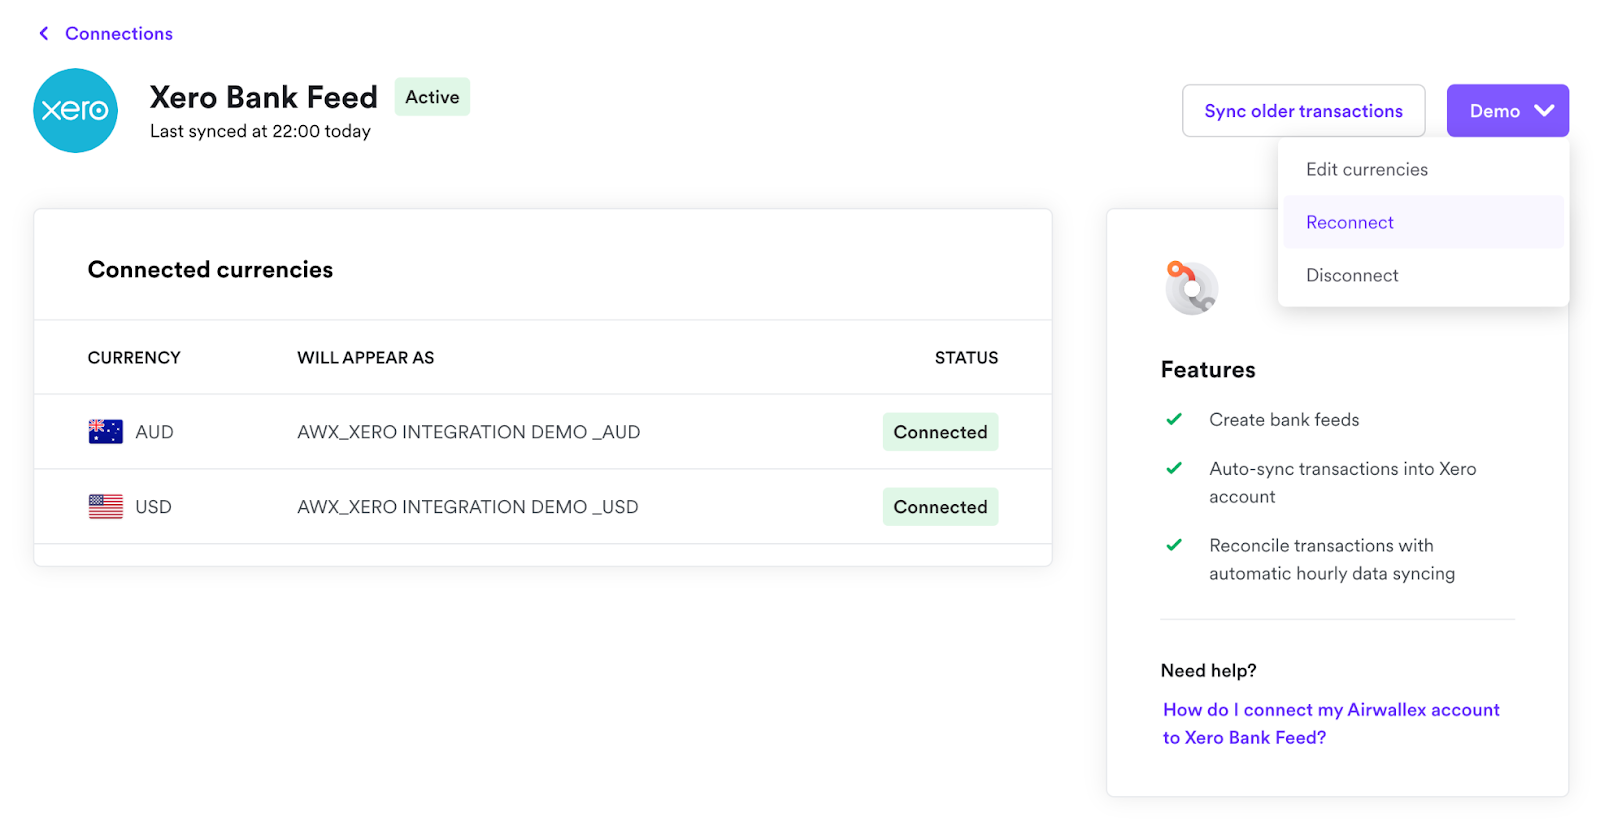The image size is (1600, 836).
Task: Click the Australian flag icon for AUD
Action: click(106, 432)
